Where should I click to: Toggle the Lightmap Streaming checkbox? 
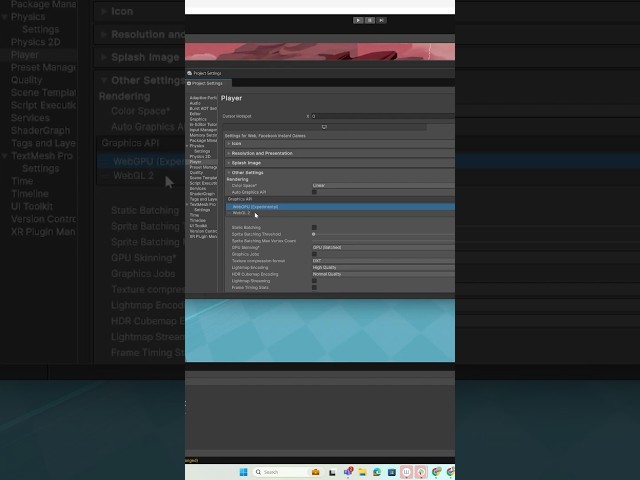pyautogui.click(x=314, y=281)
